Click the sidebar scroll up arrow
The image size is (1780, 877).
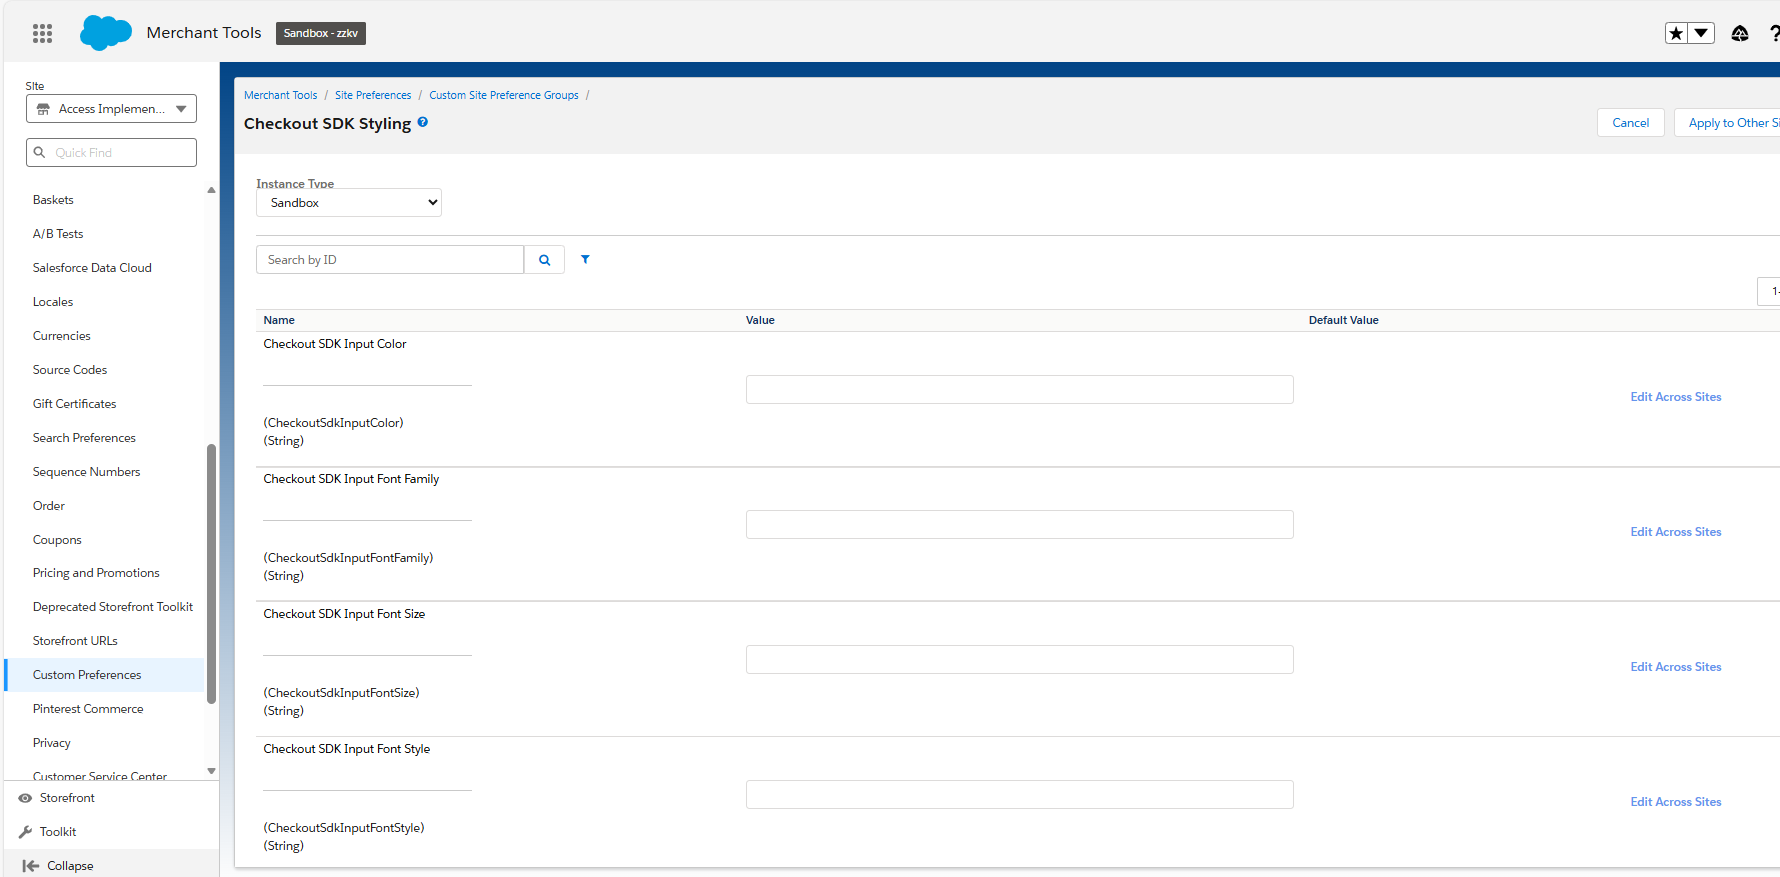211,190
